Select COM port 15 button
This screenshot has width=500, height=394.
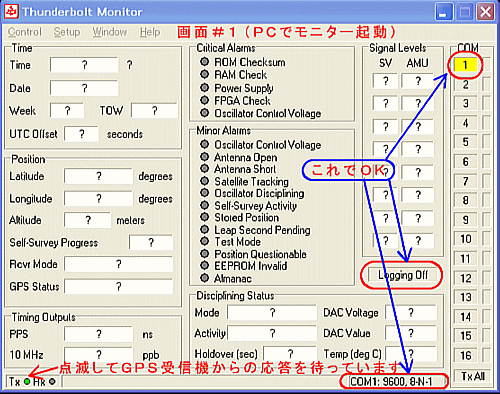(x=465, y=335)
